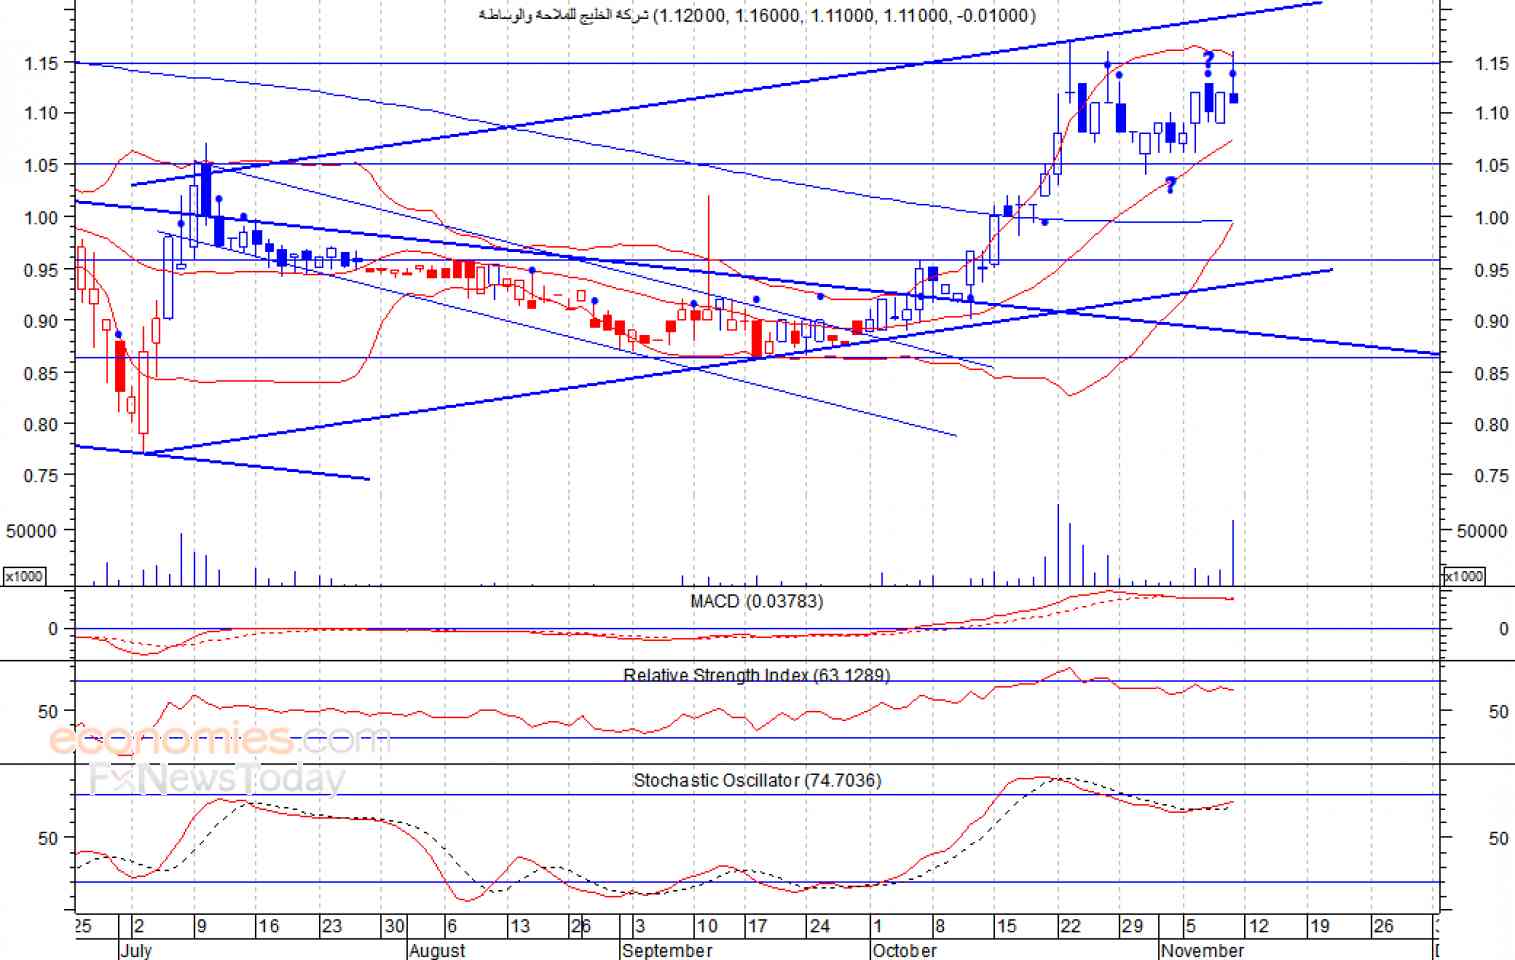
Task: Click the Relative Strength Index (63.1289) label
Action: point(756,675)
